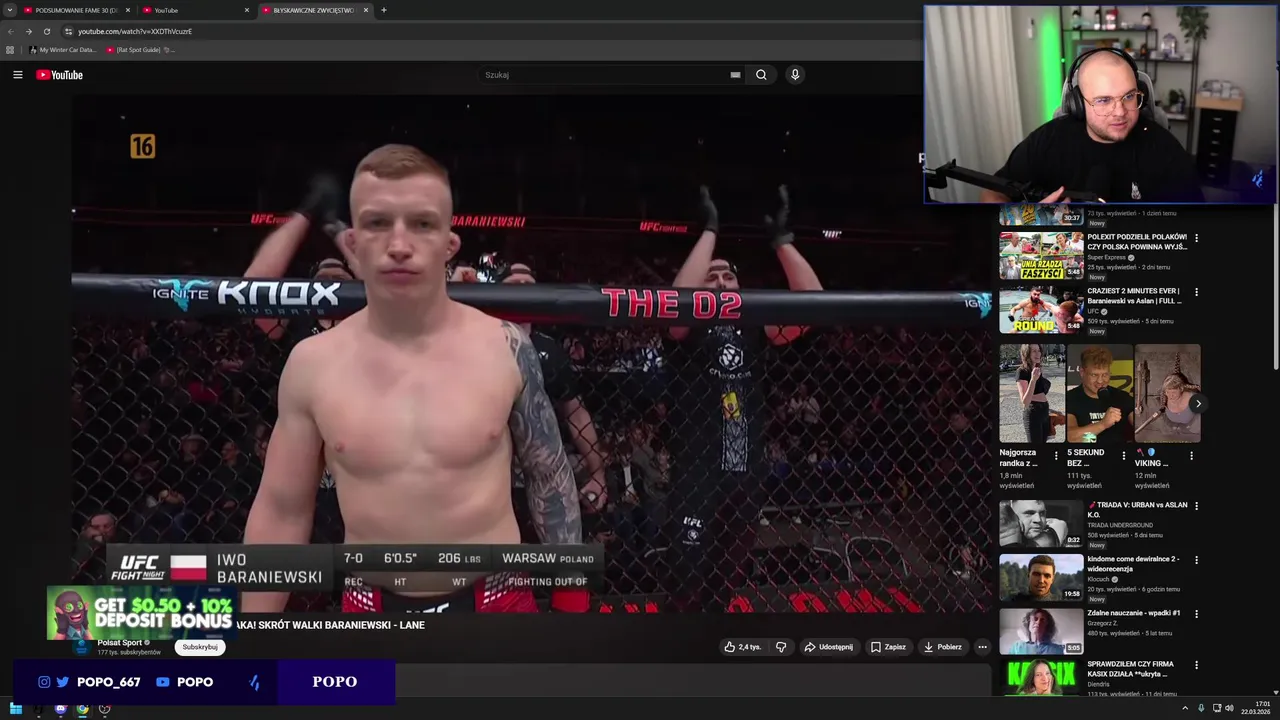Like the video with thumbs up
The image size is (1280, 720).
(x=743, y=647)
